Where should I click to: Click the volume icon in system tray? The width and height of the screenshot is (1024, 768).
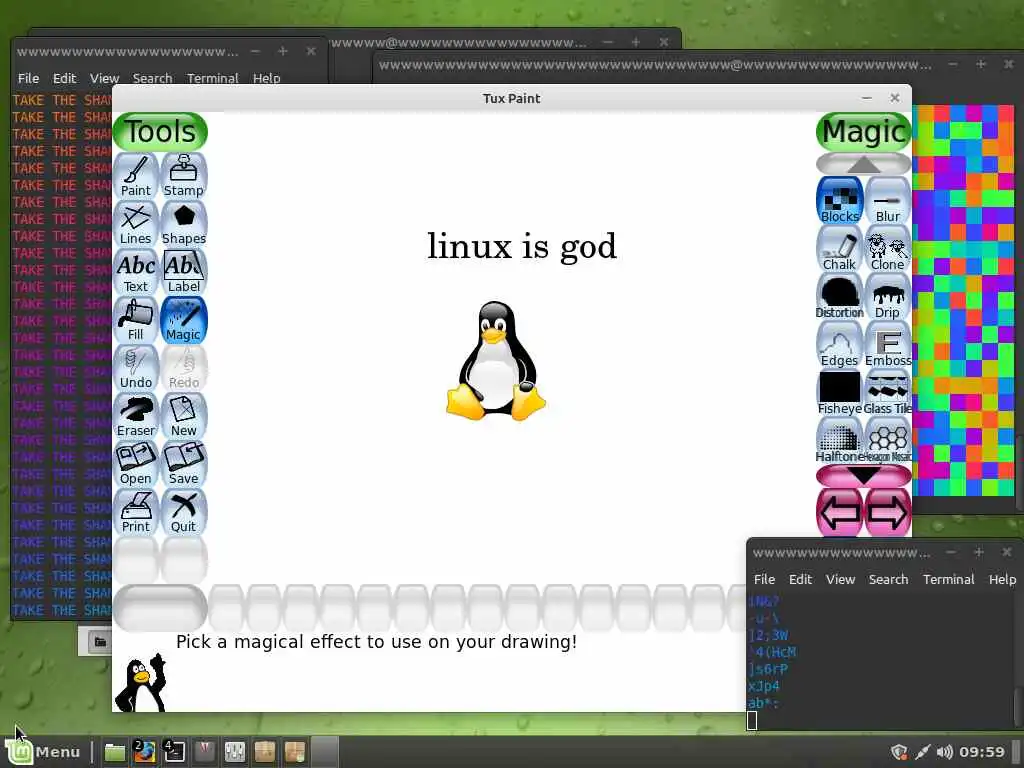coord(944,752)
